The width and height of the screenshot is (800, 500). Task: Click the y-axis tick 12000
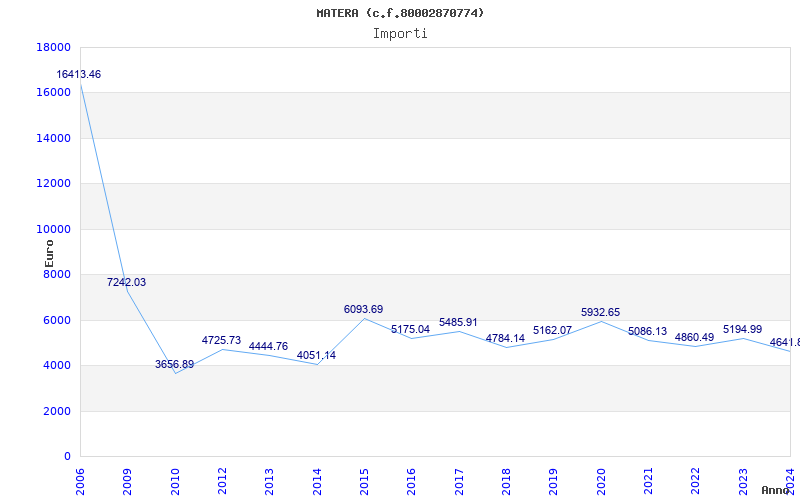point(54,183)
